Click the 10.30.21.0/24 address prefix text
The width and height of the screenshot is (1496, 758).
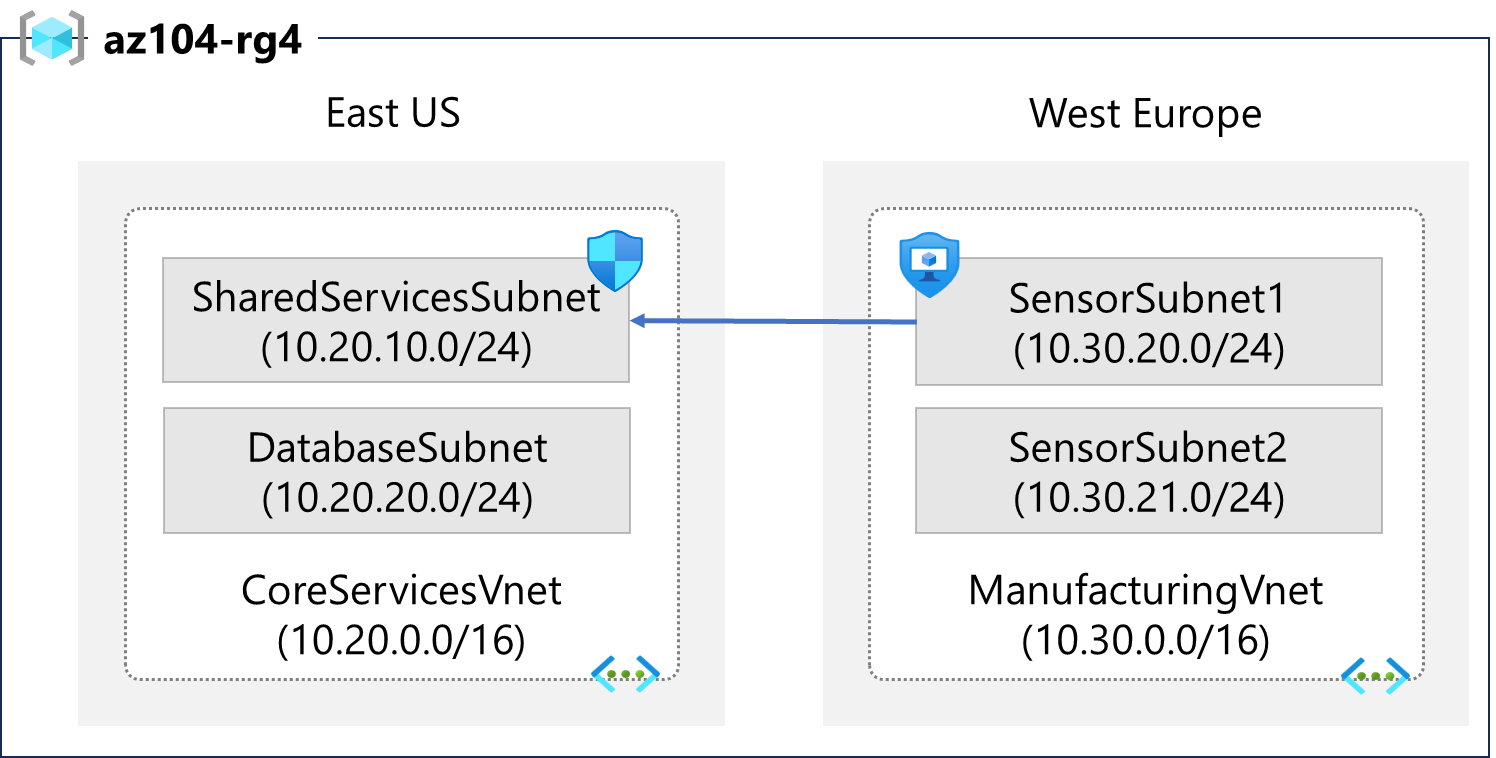click(1148, 498)
